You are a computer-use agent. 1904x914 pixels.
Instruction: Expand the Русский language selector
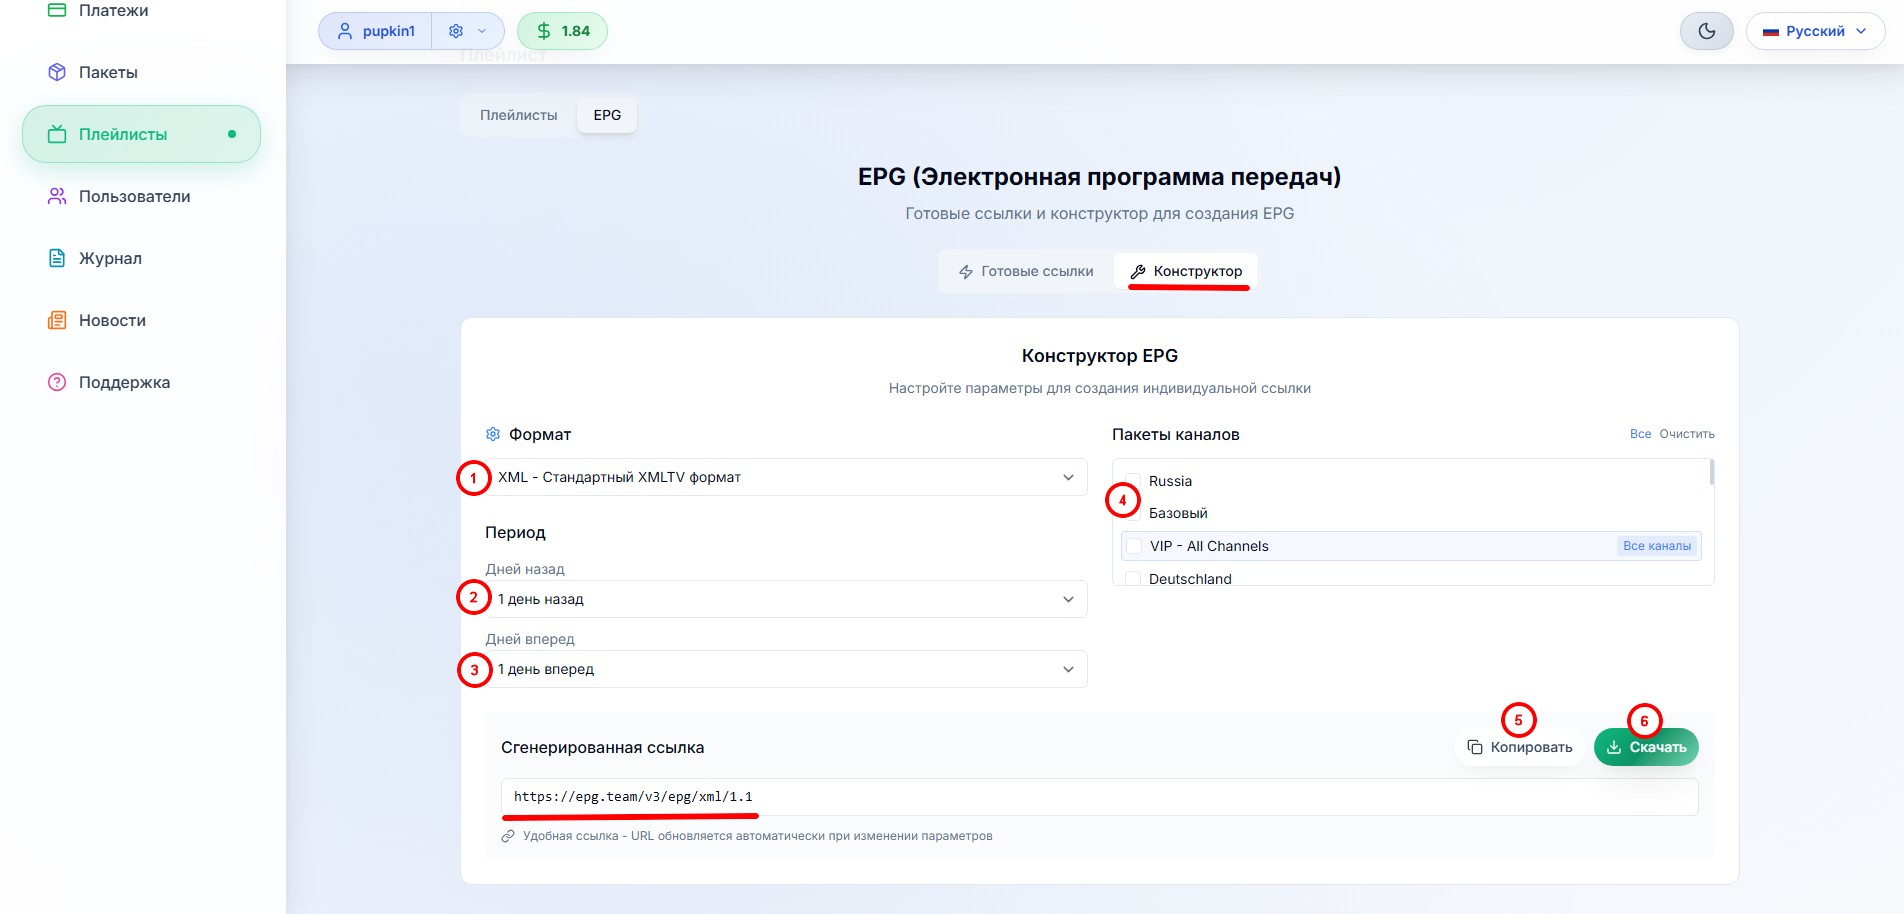pyautogui.click(x=1815, y=31)
